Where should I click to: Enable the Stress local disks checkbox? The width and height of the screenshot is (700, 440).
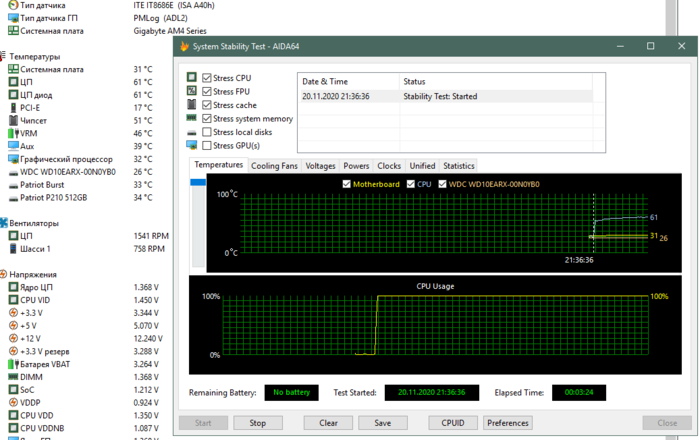[x=207, y=132]
